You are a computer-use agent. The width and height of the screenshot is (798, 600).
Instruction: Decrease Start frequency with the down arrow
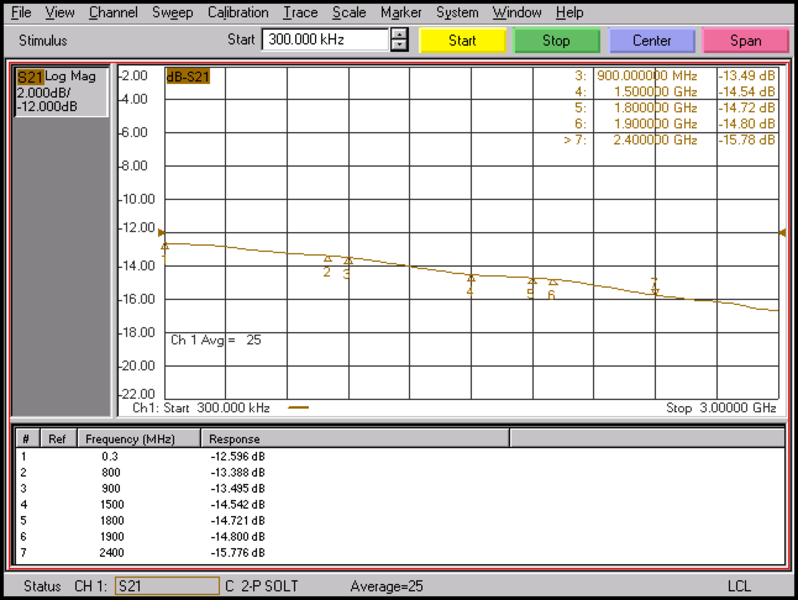tap(400, 46)
